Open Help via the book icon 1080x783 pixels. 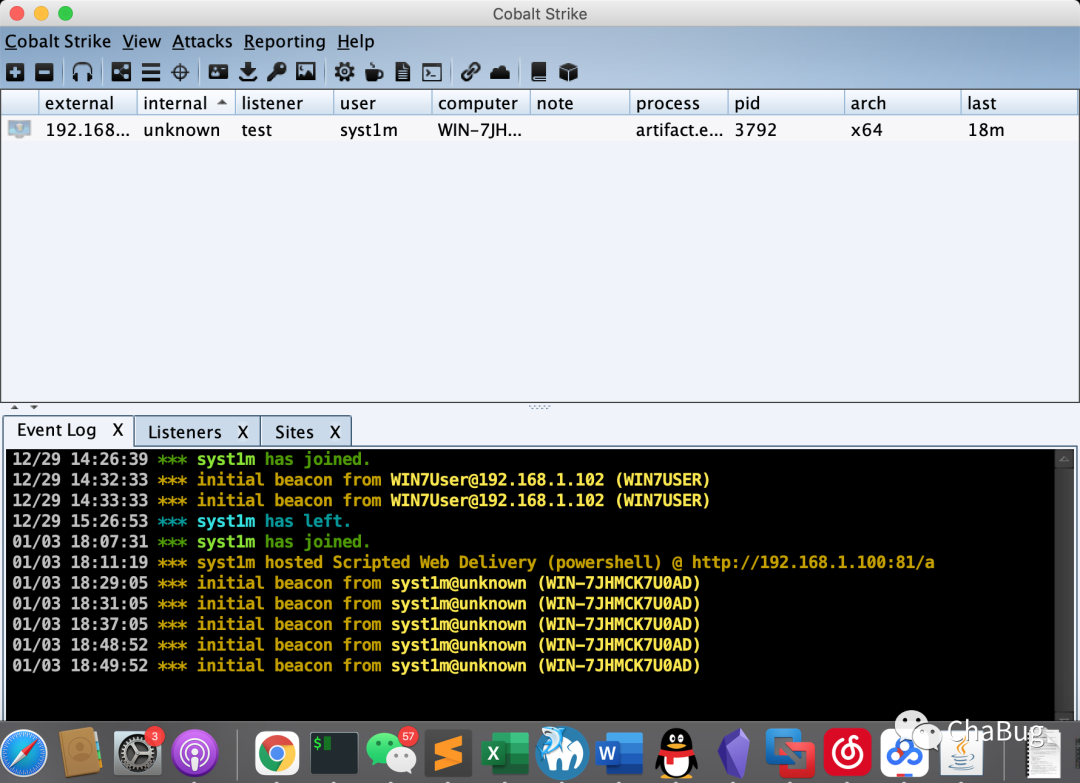coord(539,72)
